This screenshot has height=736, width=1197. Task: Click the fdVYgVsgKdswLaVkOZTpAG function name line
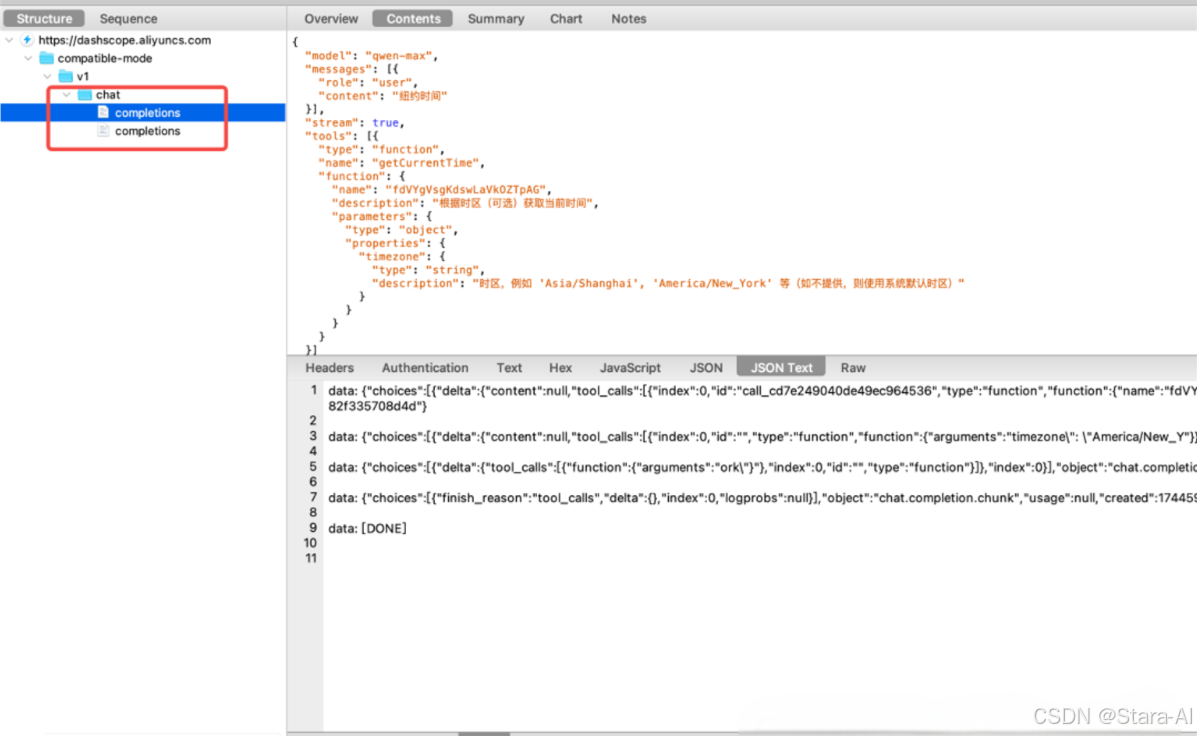tap(441, 190)
